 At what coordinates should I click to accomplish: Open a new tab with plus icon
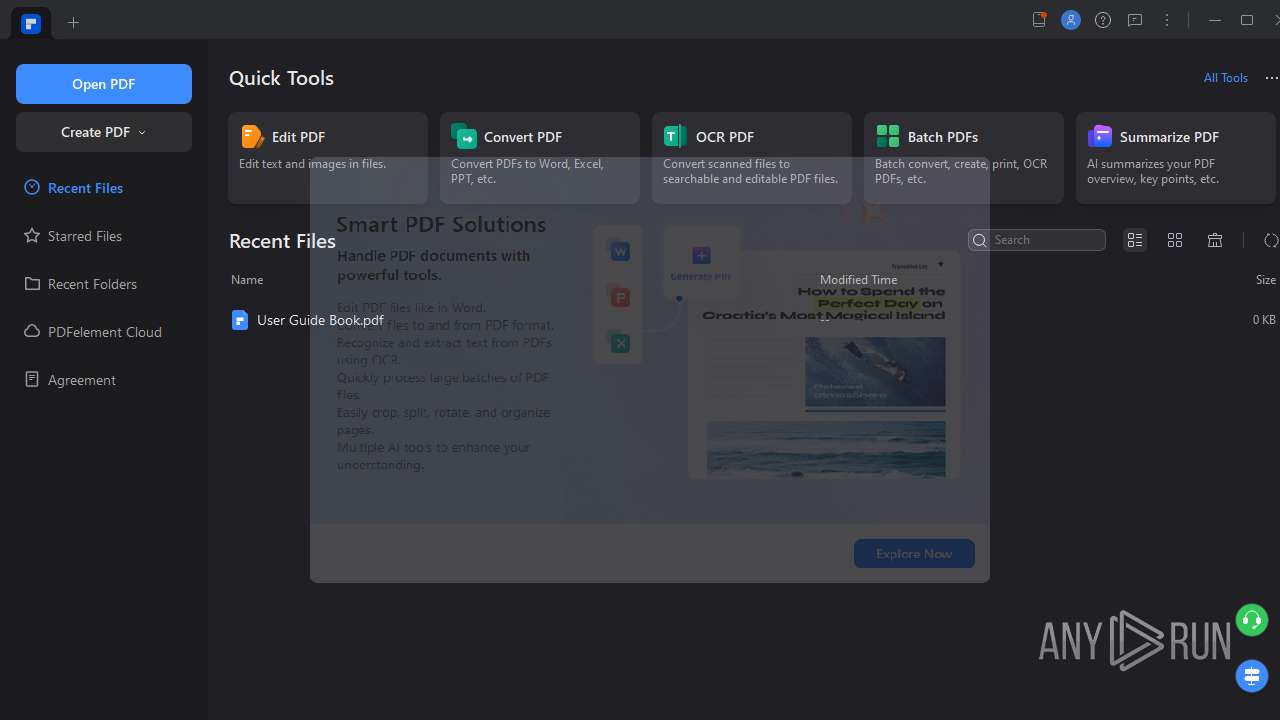pos(73,22)
